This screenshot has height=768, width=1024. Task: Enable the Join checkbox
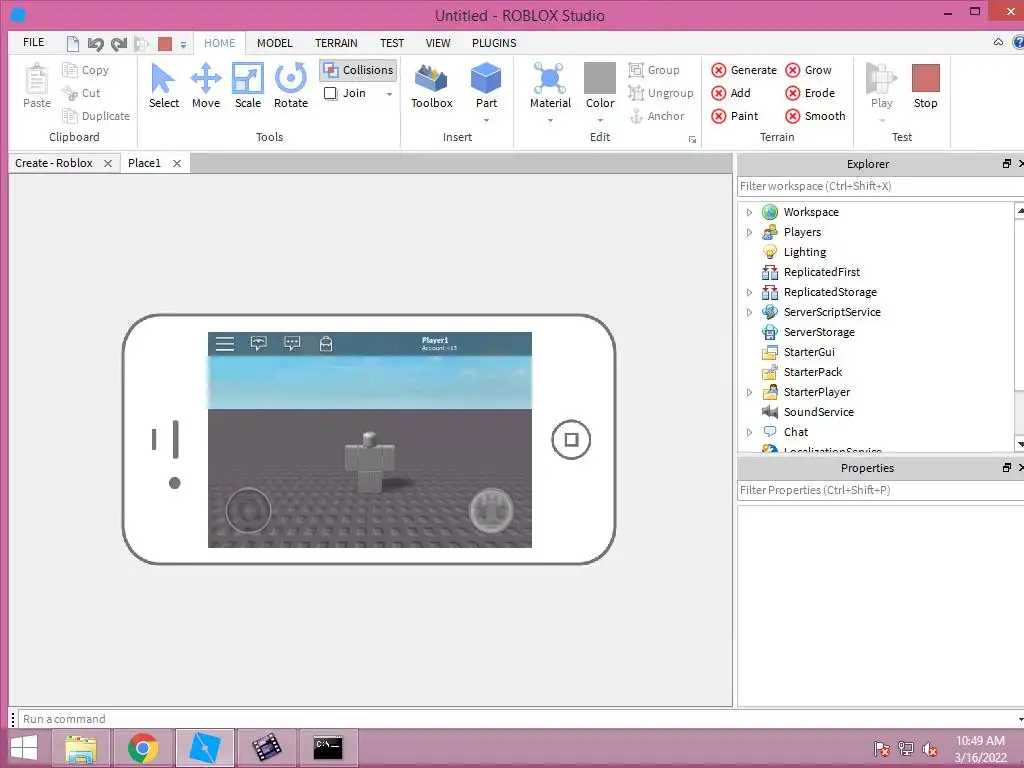pyautogui.click(x=330, y=93)
